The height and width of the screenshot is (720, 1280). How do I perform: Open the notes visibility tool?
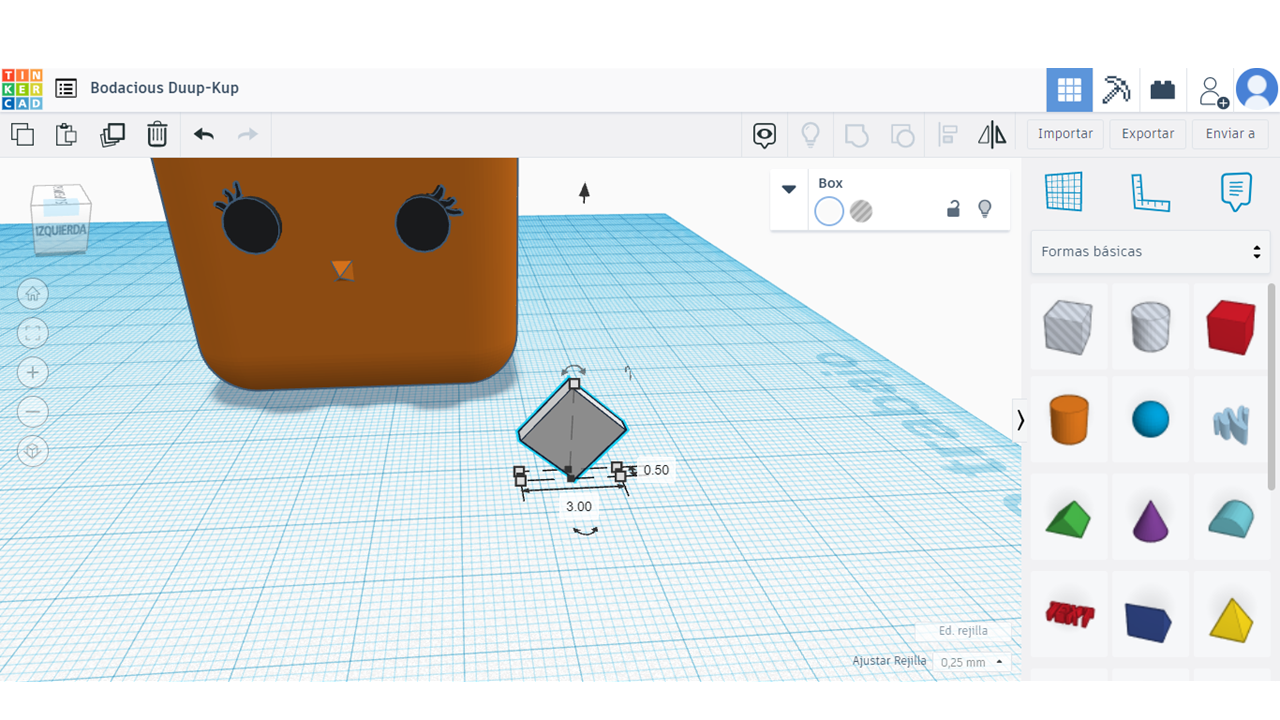tap(765, 135)
